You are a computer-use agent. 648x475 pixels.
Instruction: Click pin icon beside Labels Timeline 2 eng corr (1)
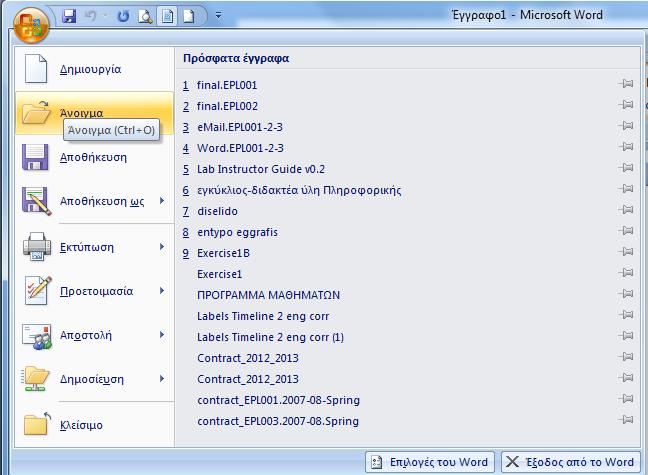[x=626, y=336]
